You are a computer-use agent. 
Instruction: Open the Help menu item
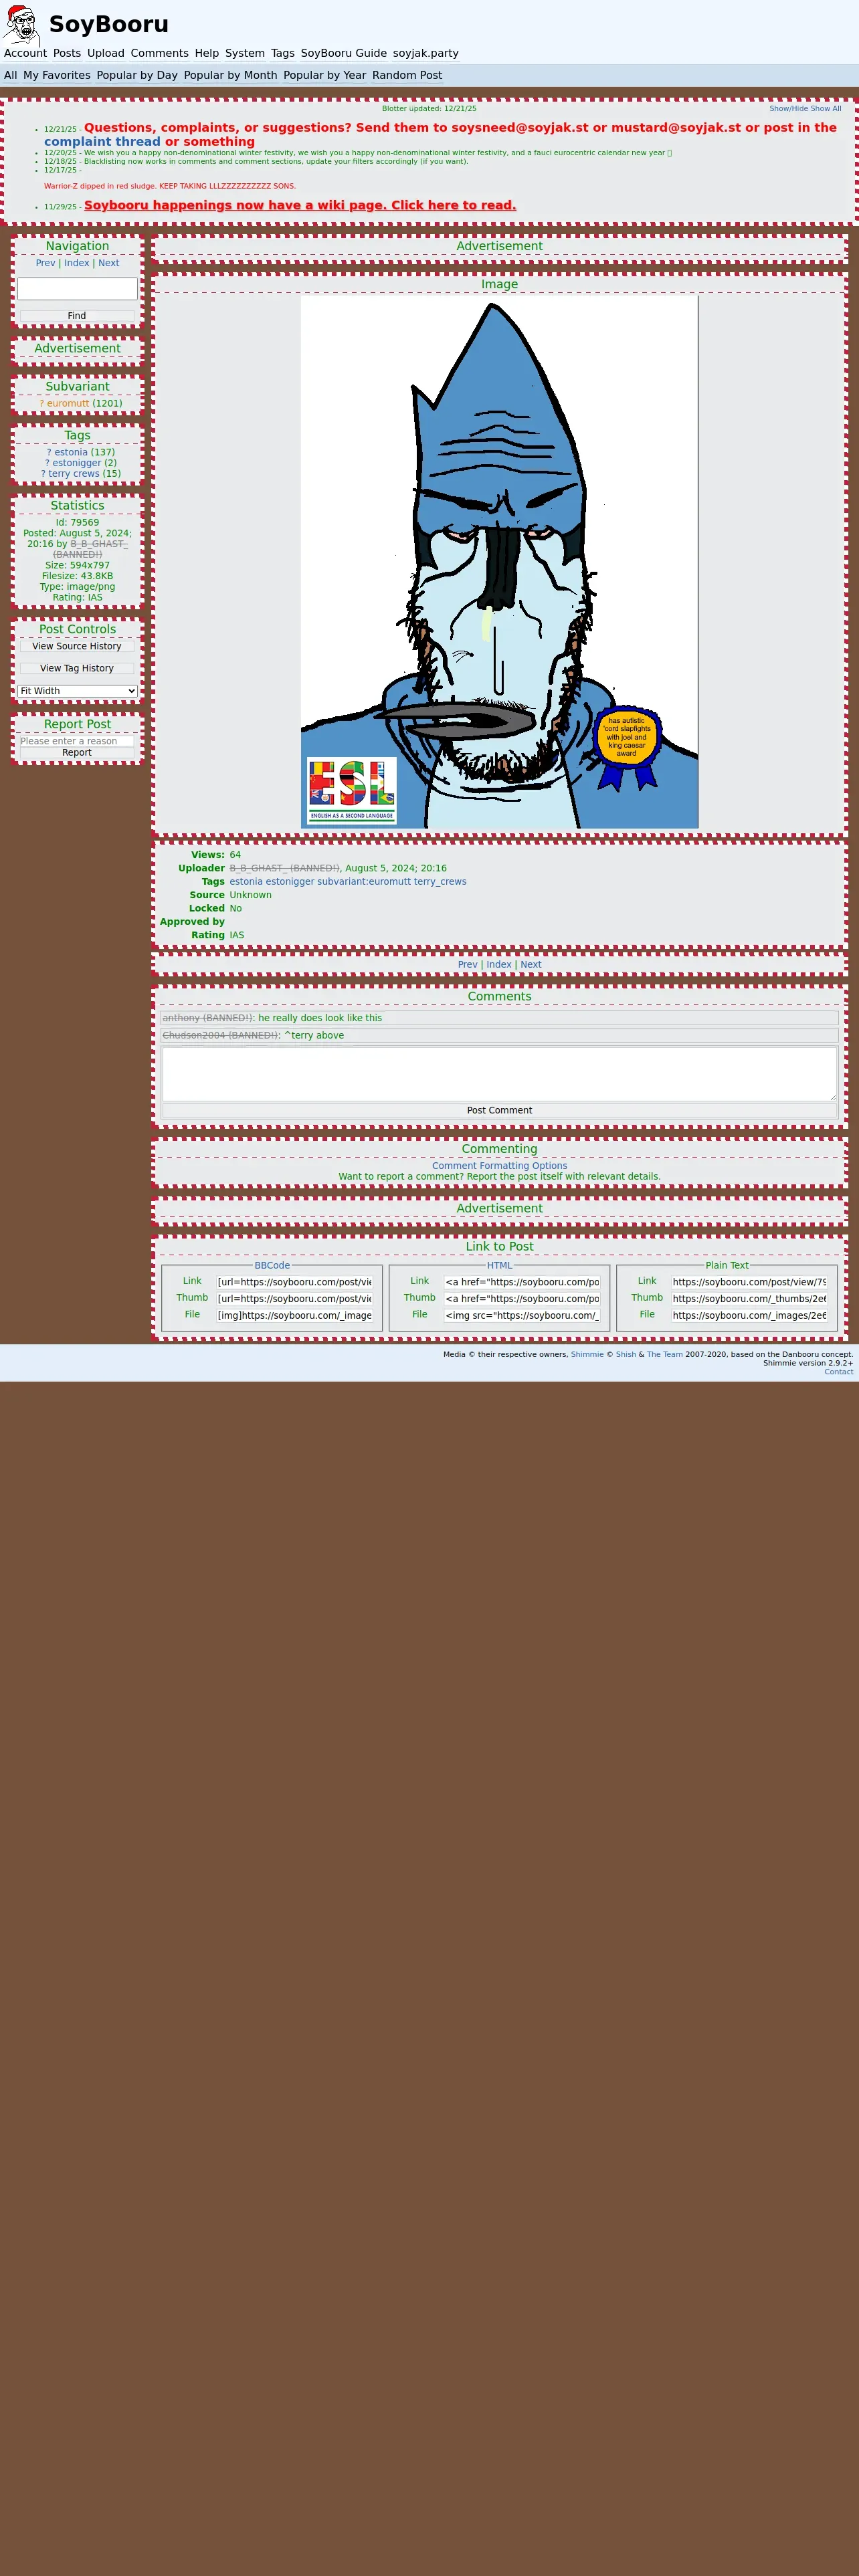(207, 53)
